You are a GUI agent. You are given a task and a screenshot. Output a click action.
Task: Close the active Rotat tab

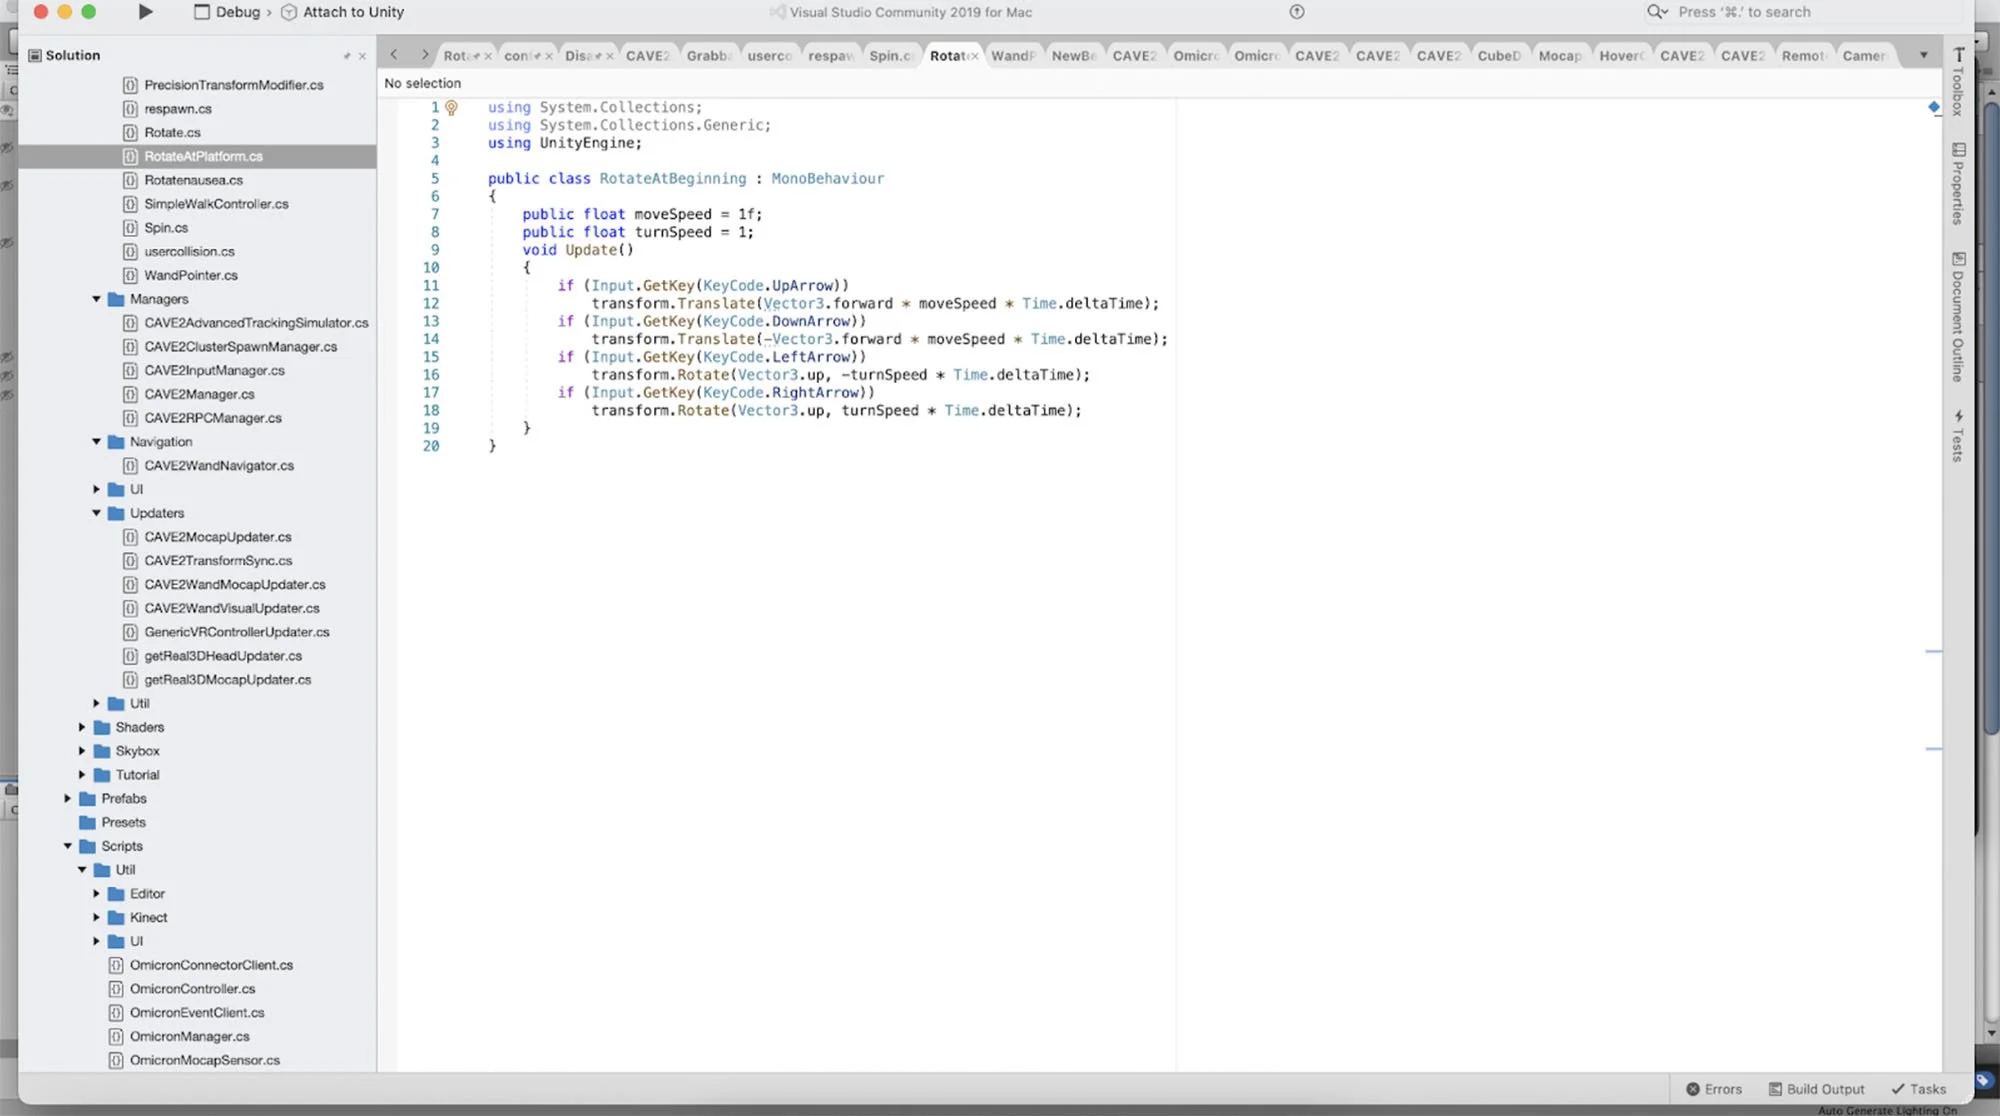pos(974,56)
